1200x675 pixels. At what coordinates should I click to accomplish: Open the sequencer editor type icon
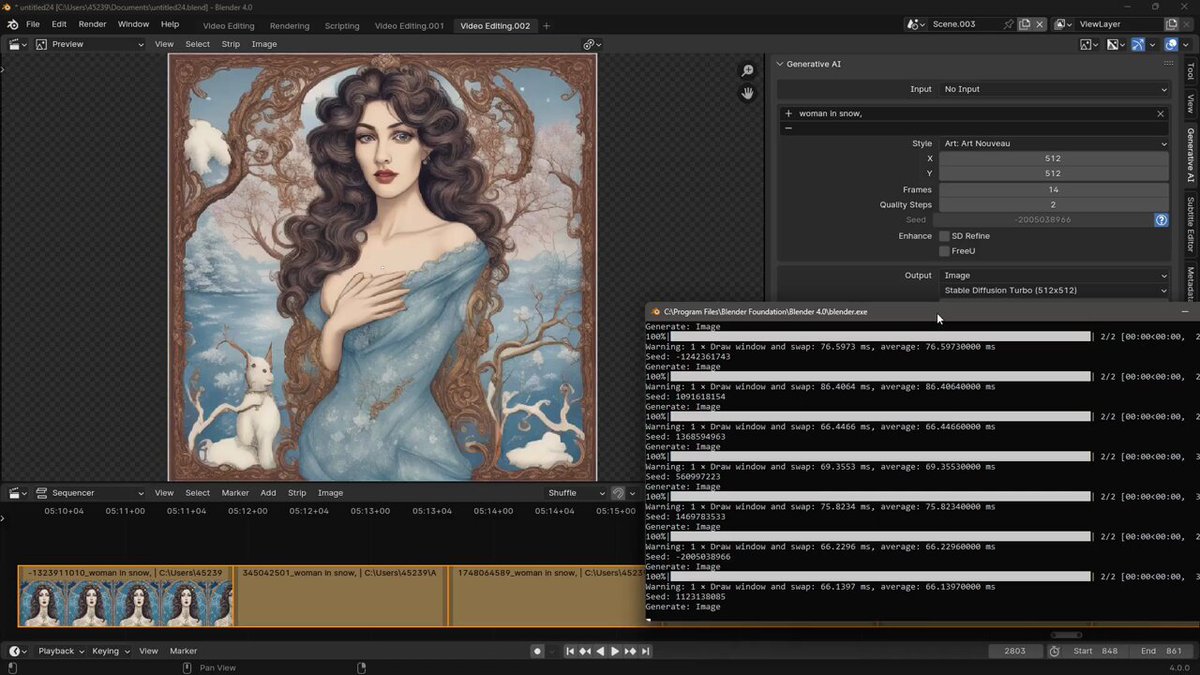pos(18,493)
